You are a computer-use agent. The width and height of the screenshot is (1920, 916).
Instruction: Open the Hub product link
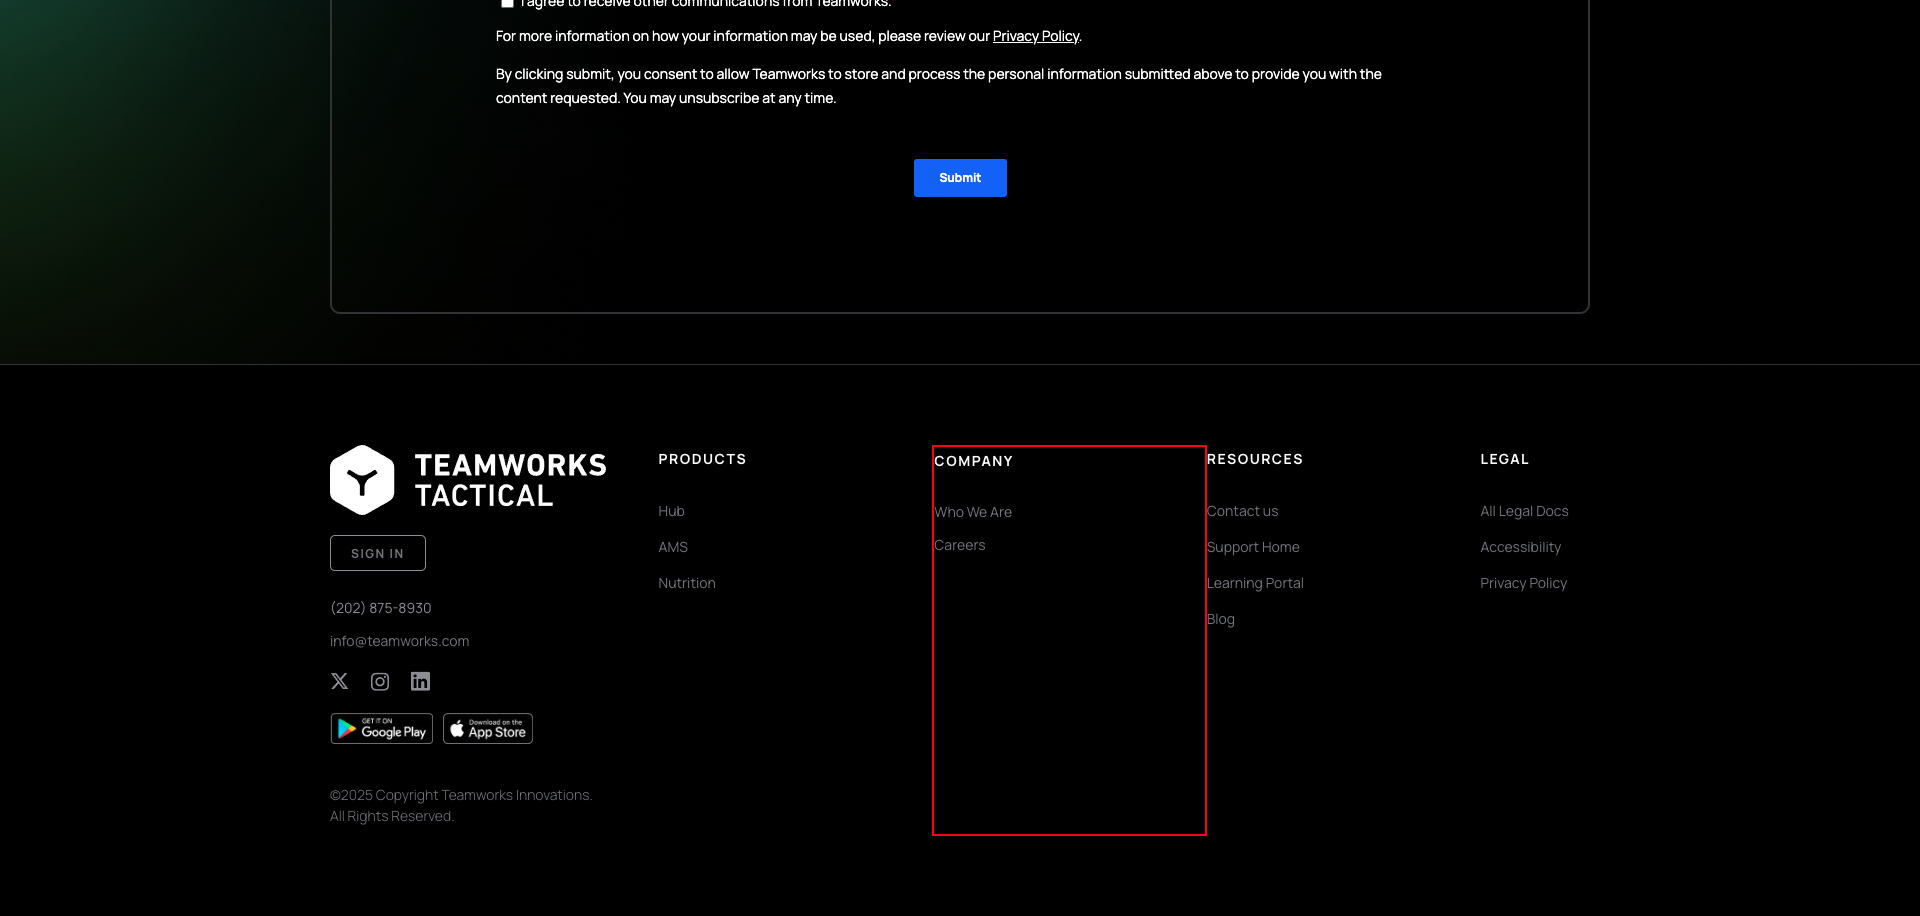670,511
